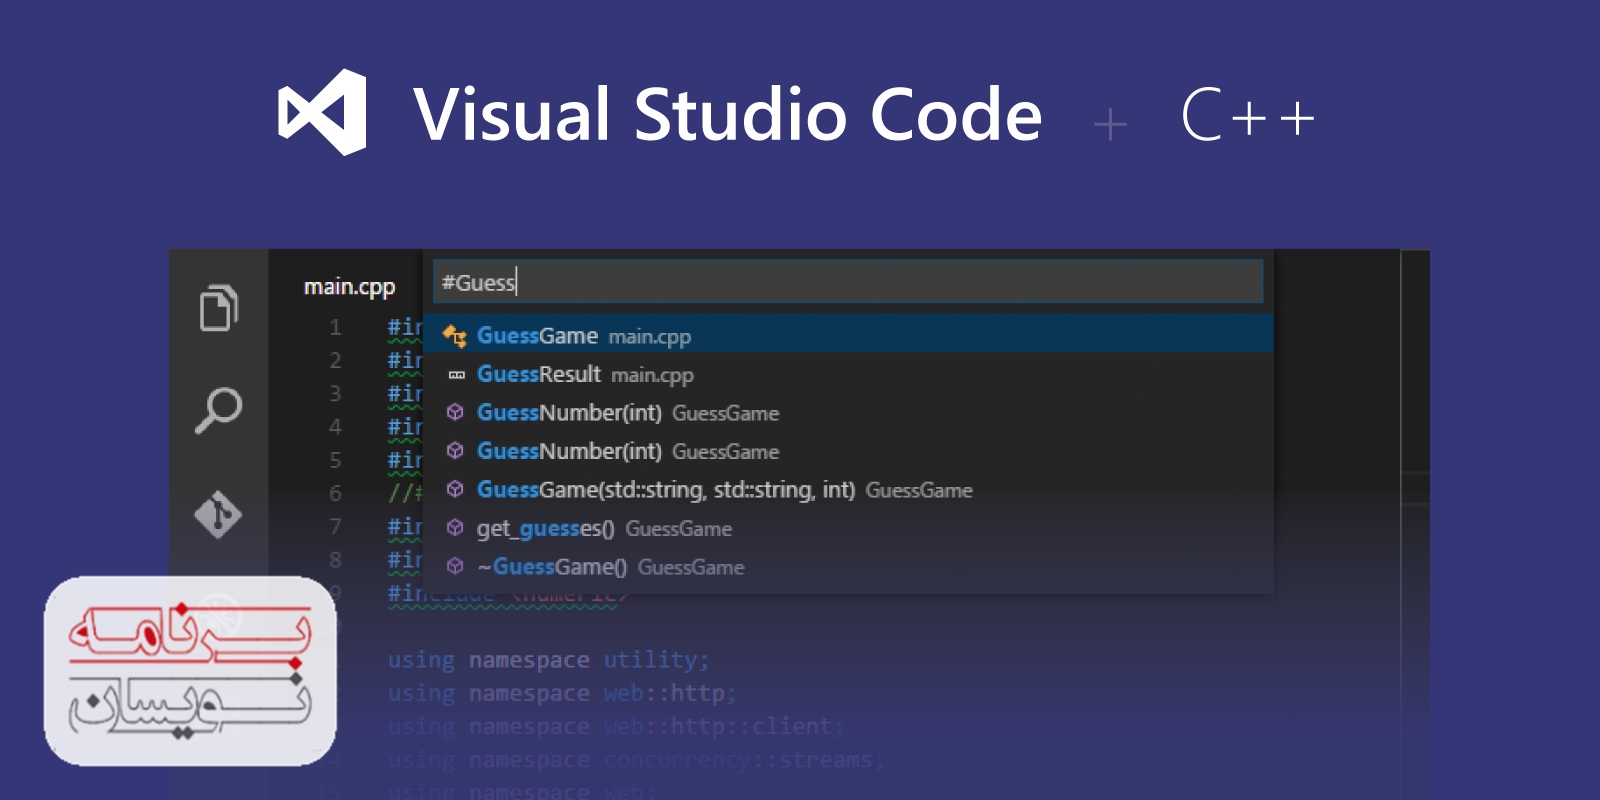Choose first GuessNumber(int) GuessGame result

(x=848, y=412)
